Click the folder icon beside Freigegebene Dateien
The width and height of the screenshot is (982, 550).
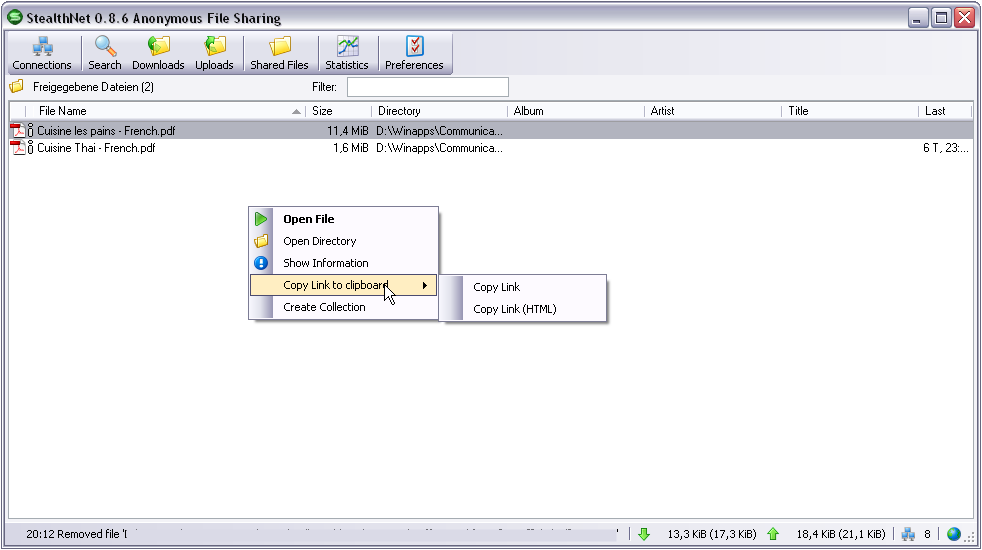tap(17, 86)
